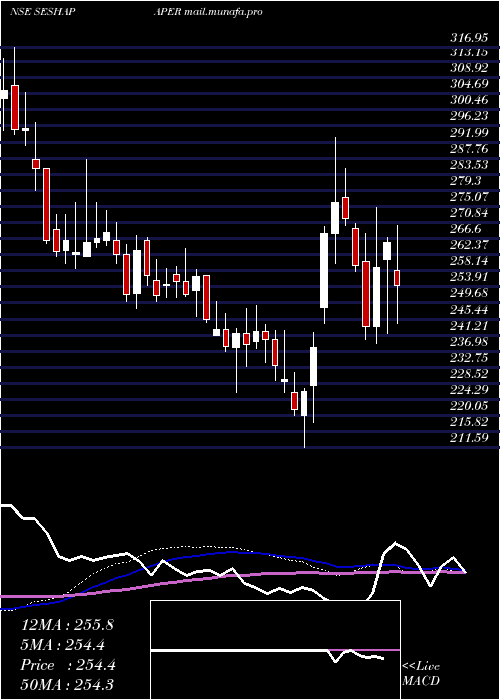
Task: Choose the 270.84 price level label
Action: click(x=469, y=213)
